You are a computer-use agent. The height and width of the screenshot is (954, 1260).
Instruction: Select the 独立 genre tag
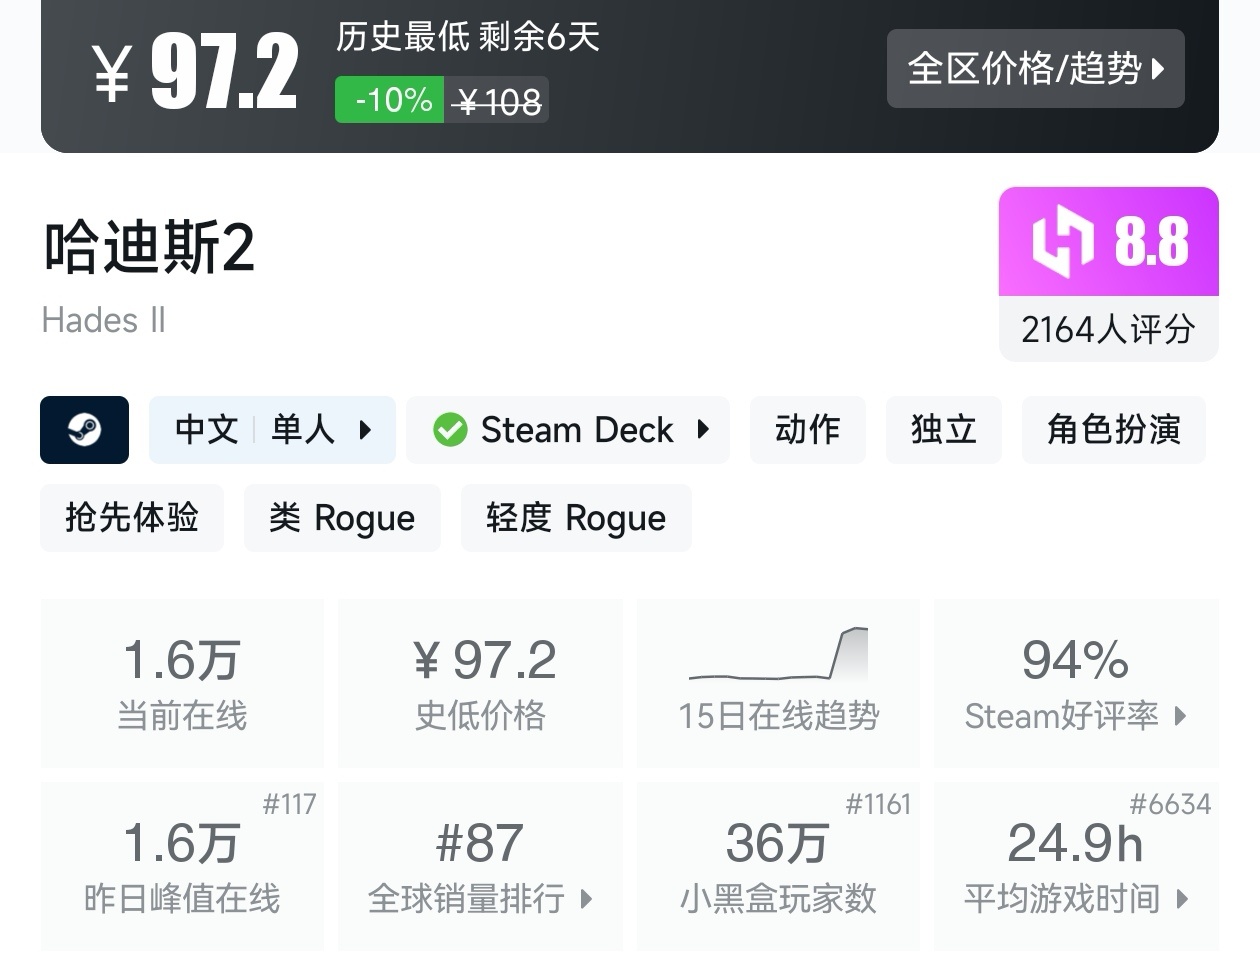[x=944, y=430]
